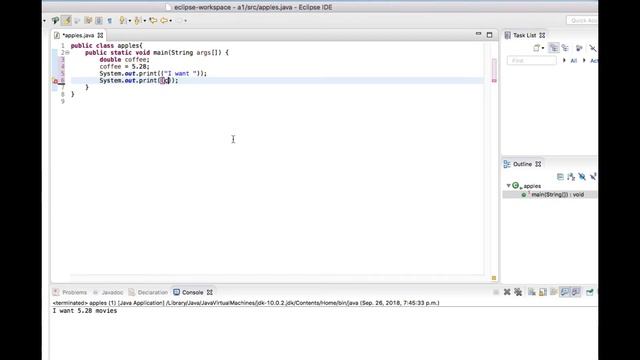The height and width of the screenshot is (360, 640).
Task: Toggle alphabetical Sort in Outline
Action: coord(571,177)
